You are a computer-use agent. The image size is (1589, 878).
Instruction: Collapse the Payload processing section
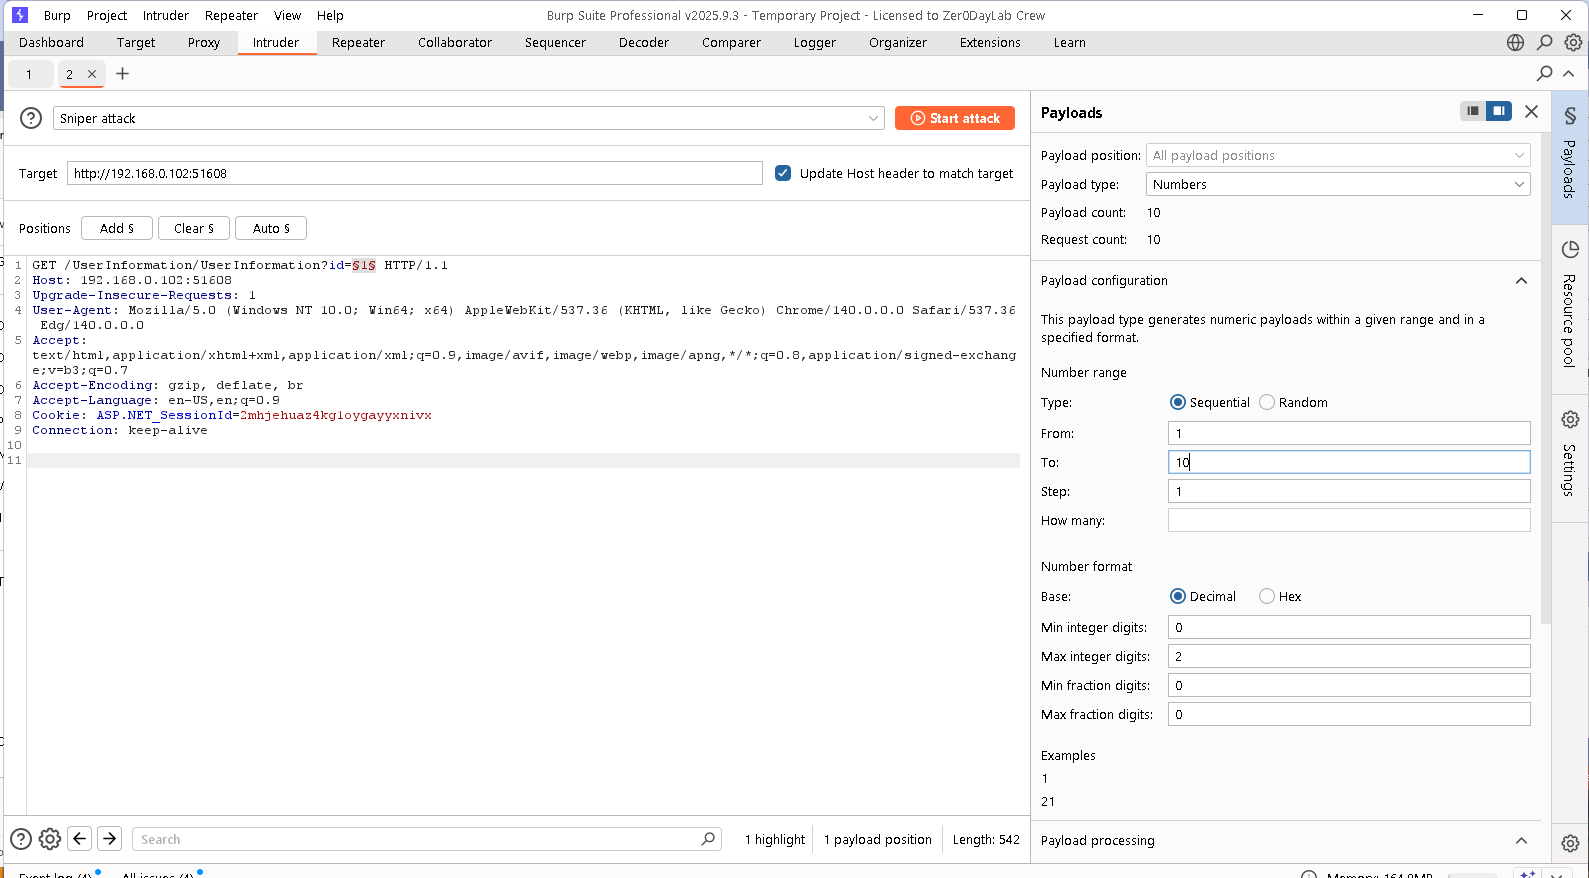[x=1521, y=840]
